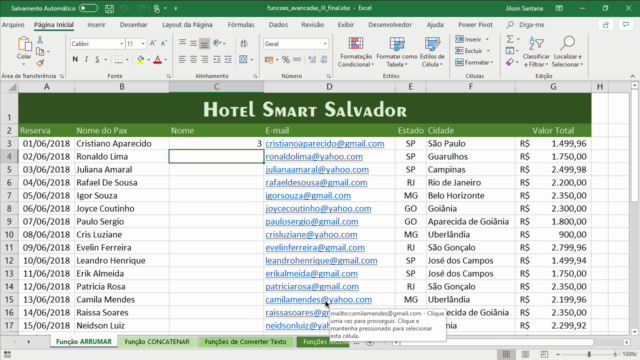Click the red font color button

(x=158, y=60)
